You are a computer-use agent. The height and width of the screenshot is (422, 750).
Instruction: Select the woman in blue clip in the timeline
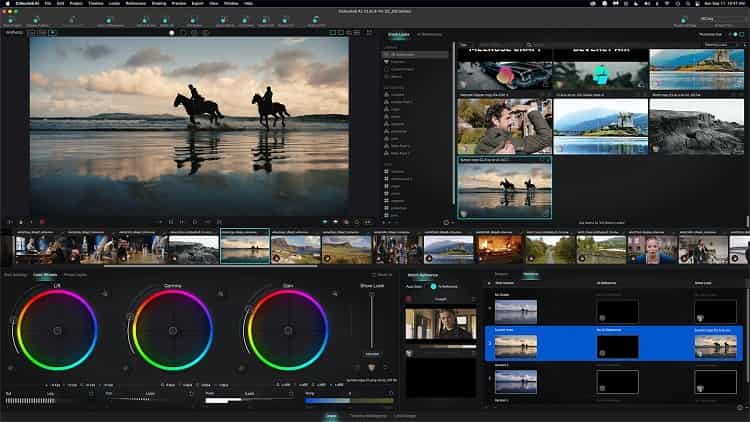pos(652,249)
